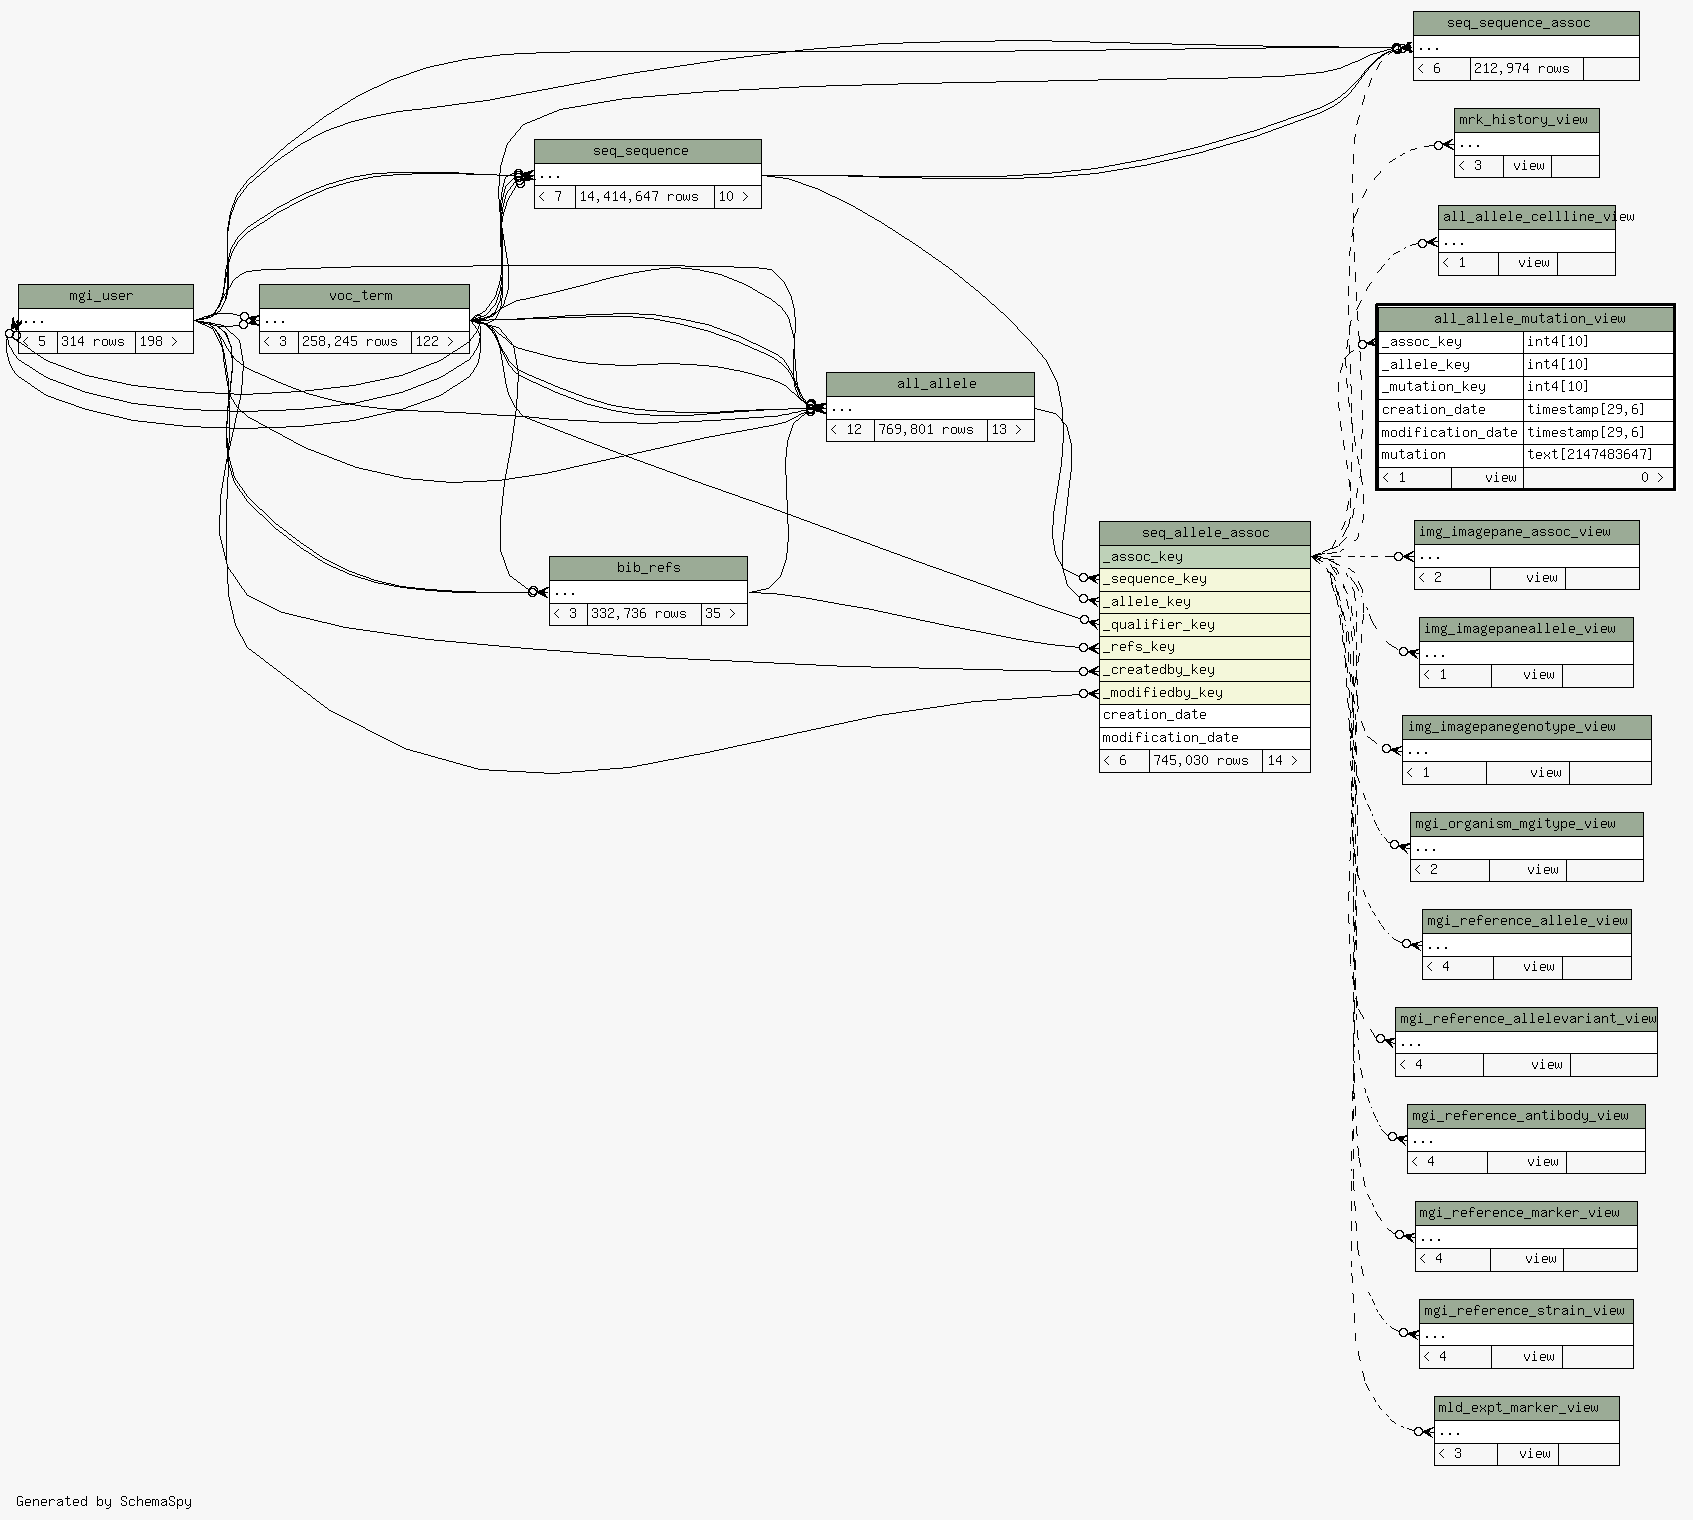Click text[2147483647] type cell

(x=1598, y=455)
